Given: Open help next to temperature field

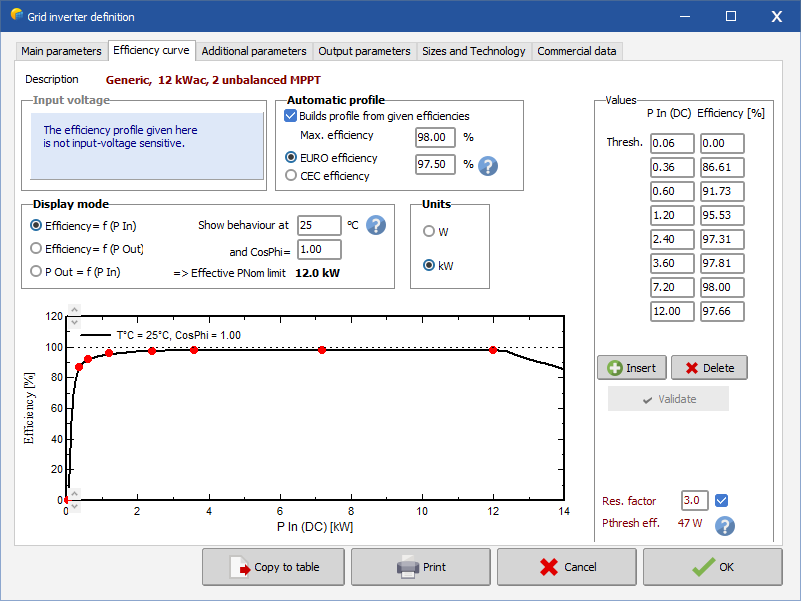Looking at the screenshot, I should pyautogui.click(x=376, y=225).
